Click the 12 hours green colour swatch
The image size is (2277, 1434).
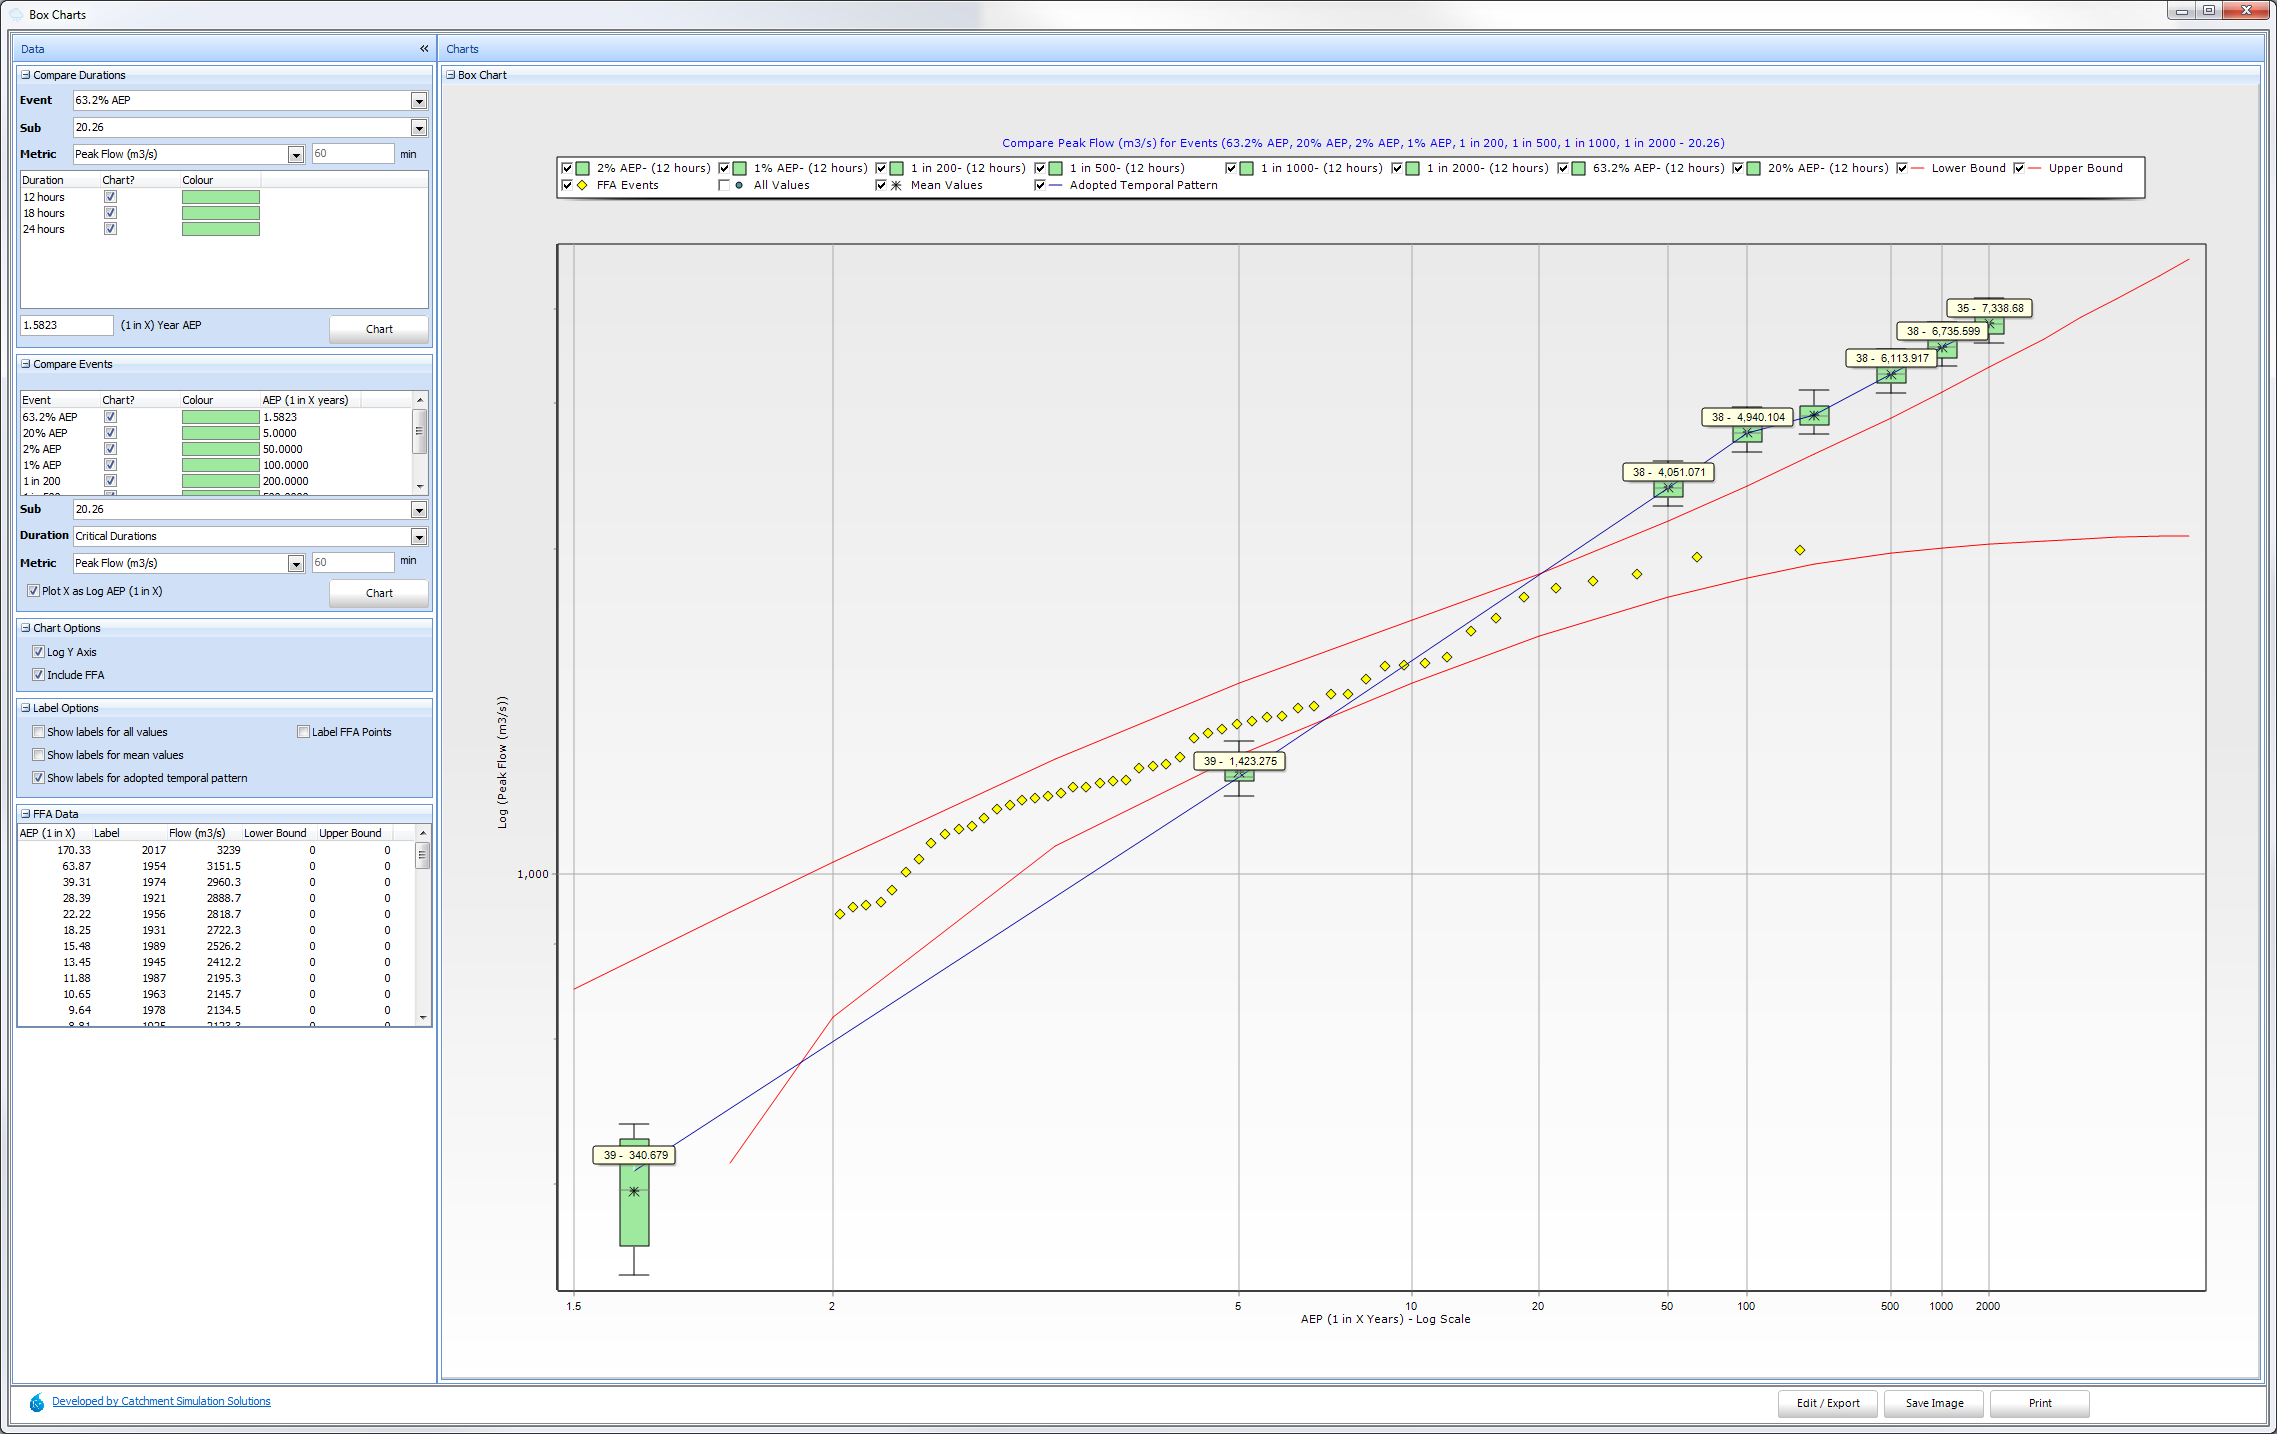pos(220,197)
